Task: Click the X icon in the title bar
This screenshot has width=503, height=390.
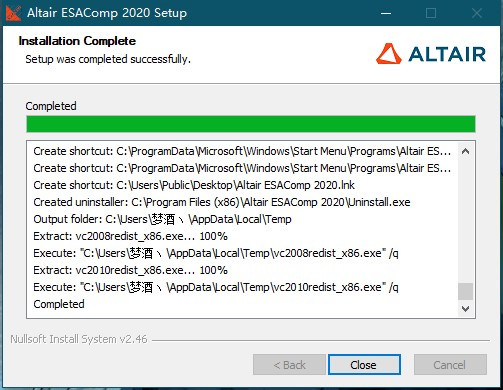Action: 477,13
